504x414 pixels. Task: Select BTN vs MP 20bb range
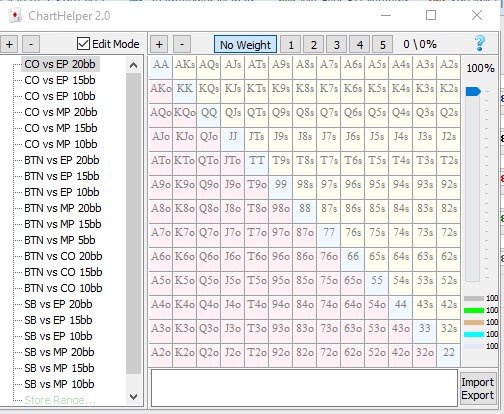point(63,208)
